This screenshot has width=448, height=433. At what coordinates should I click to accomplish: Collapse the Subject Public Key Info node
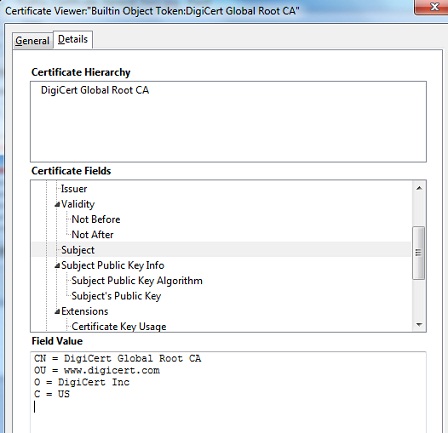point(57,266)
